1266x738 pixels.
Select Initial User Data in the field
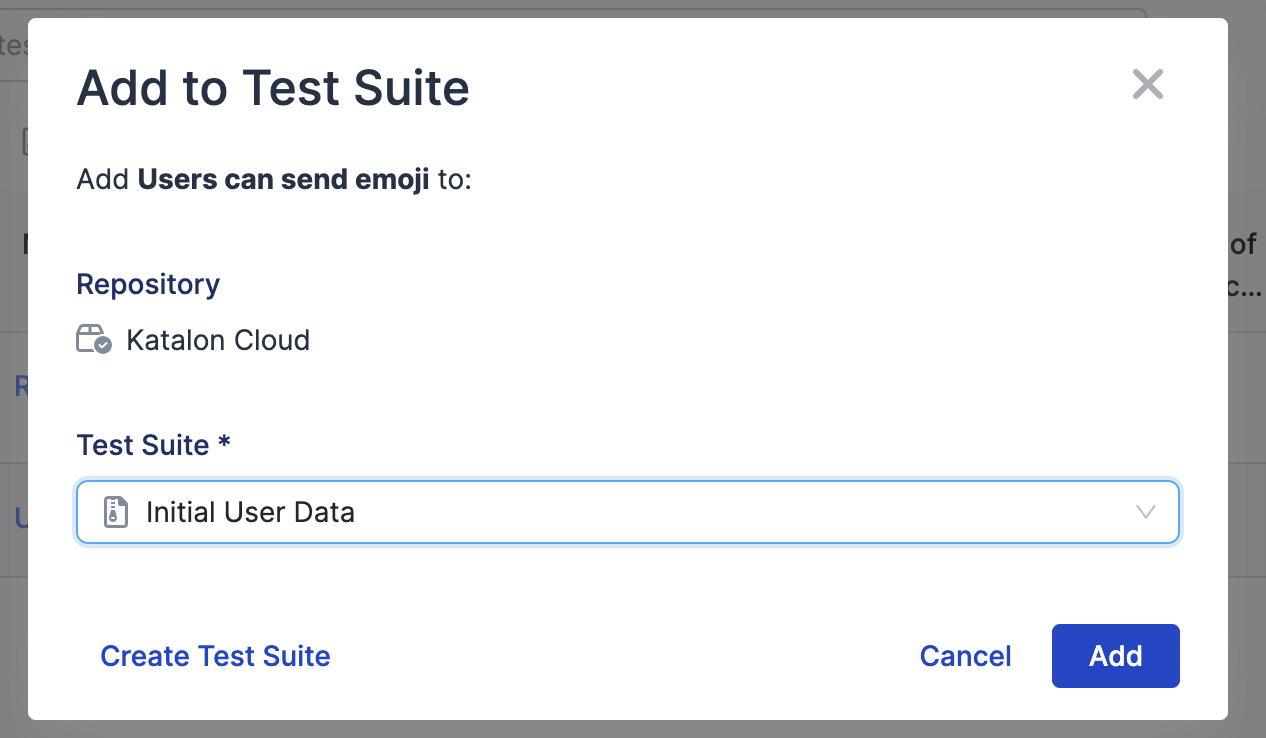[251, 511]
